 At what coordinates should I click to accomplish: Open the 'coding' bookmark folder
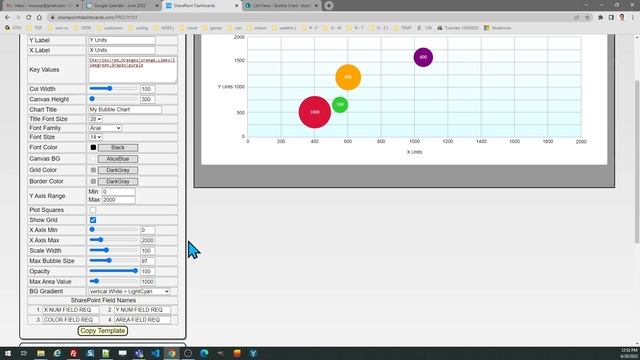pyautogui.click(x=138, y=28)
